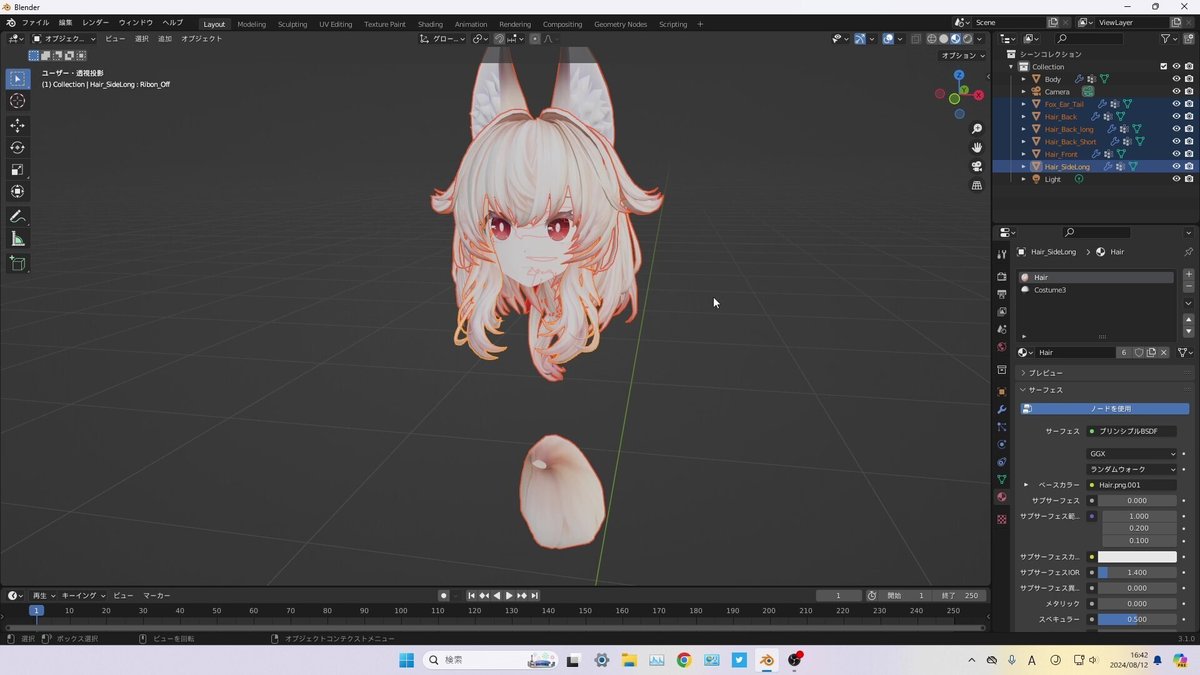Open Chrome from the Windows taskbar
Viewport: 1200px width, 675px height.
(684, 660)
